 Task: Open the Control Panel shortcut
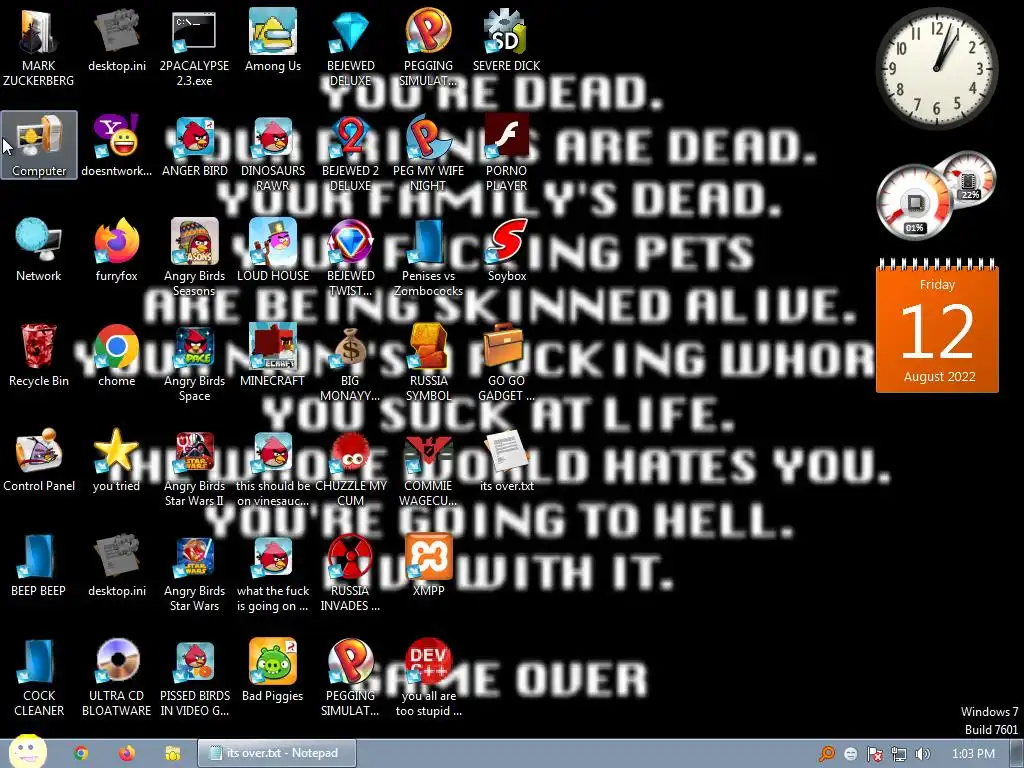pos(39,460)
